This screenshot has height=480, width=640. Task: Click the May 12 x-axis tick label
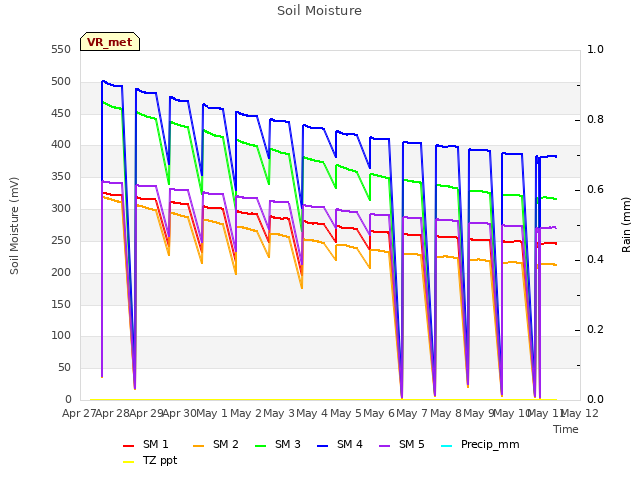tap(580, 413)
